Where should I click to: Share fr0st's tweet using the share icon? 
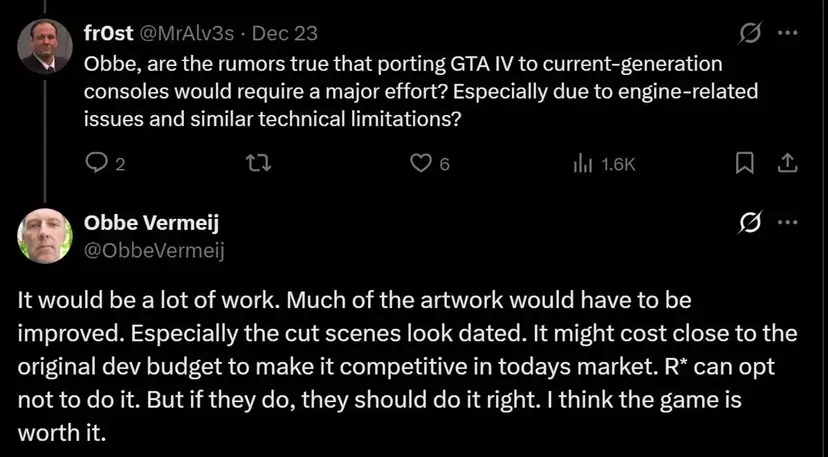786,163
